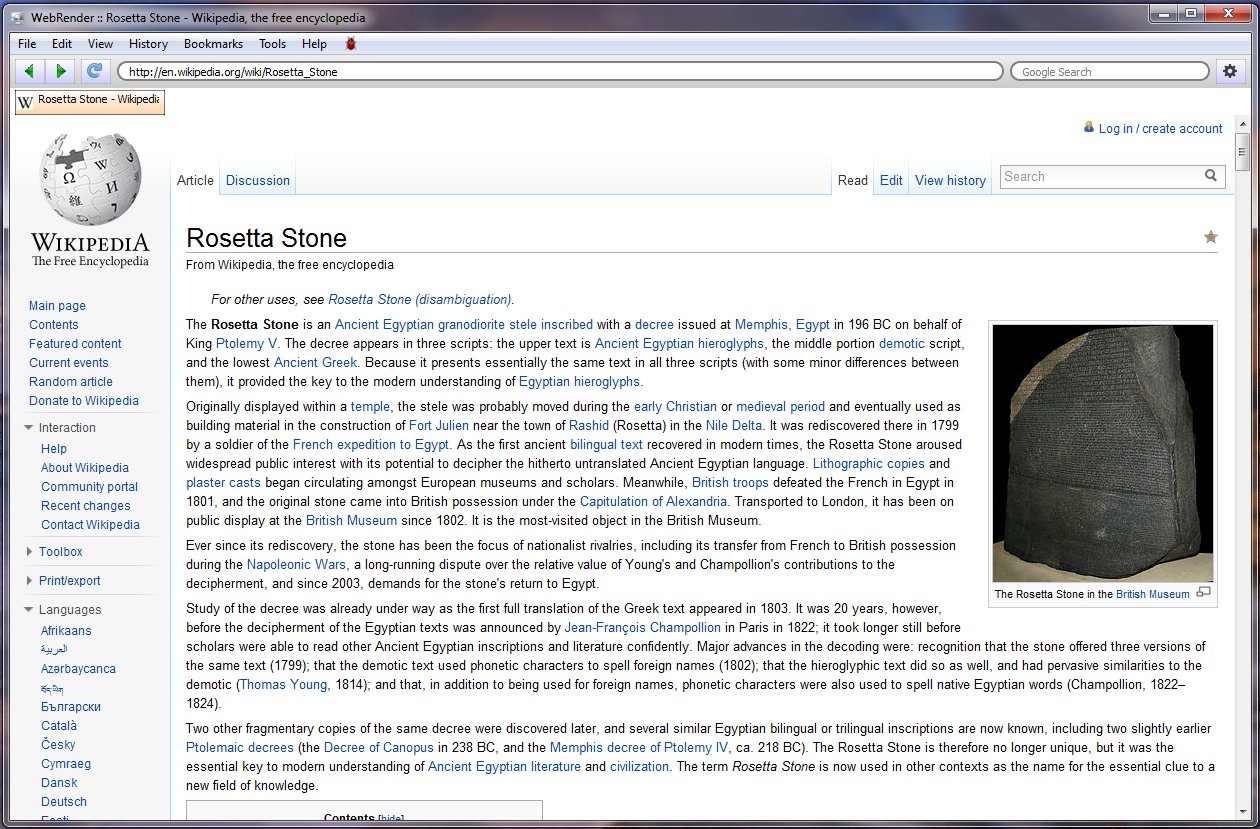Choose Deutsch language link
The width and height of the screenshot is (1260, 829).
point(64,802)
